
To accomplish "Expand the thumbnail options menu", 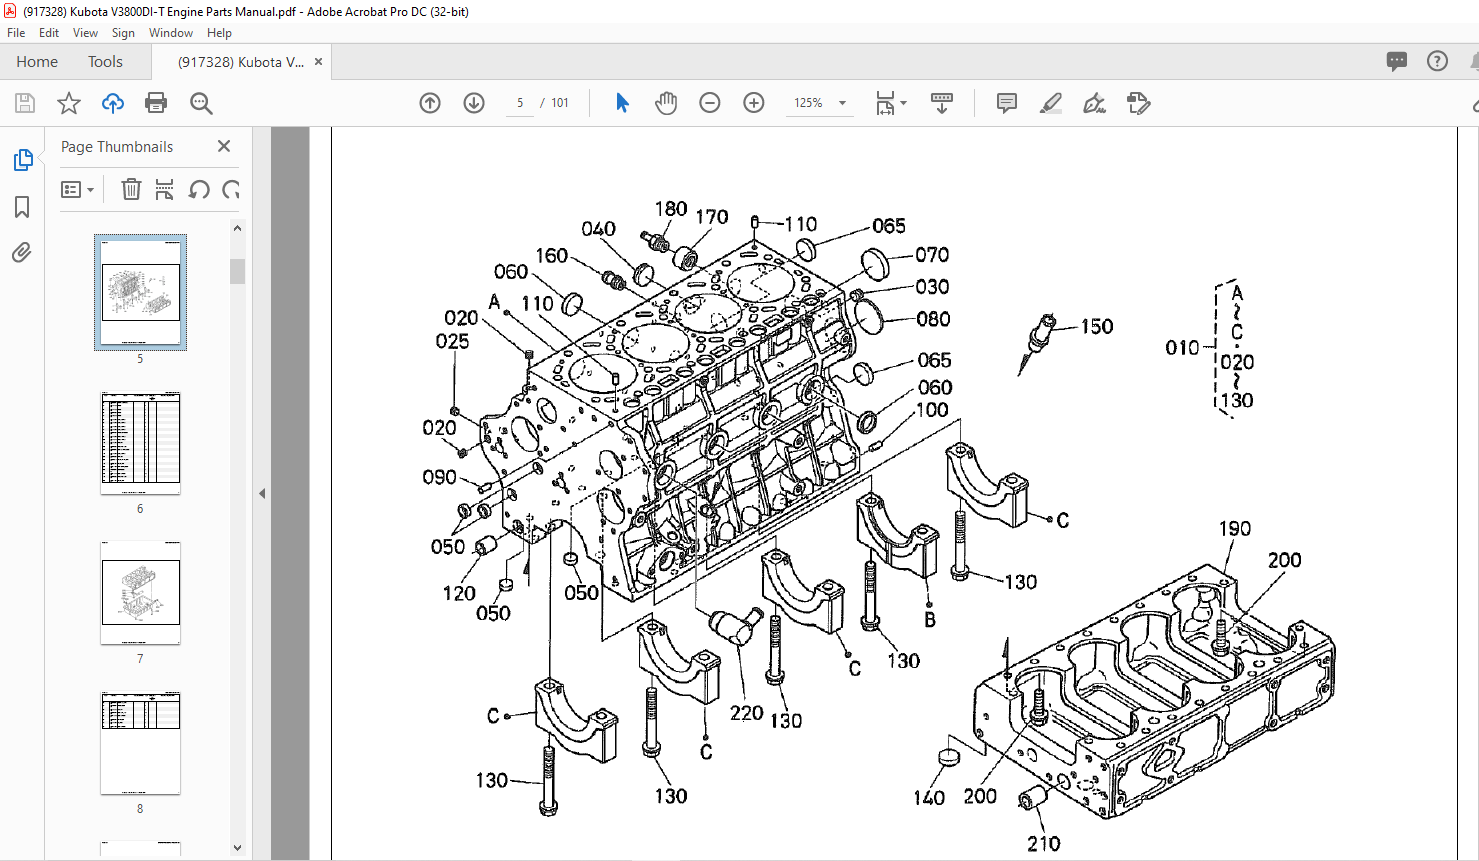I will click(x=77, y=189).
